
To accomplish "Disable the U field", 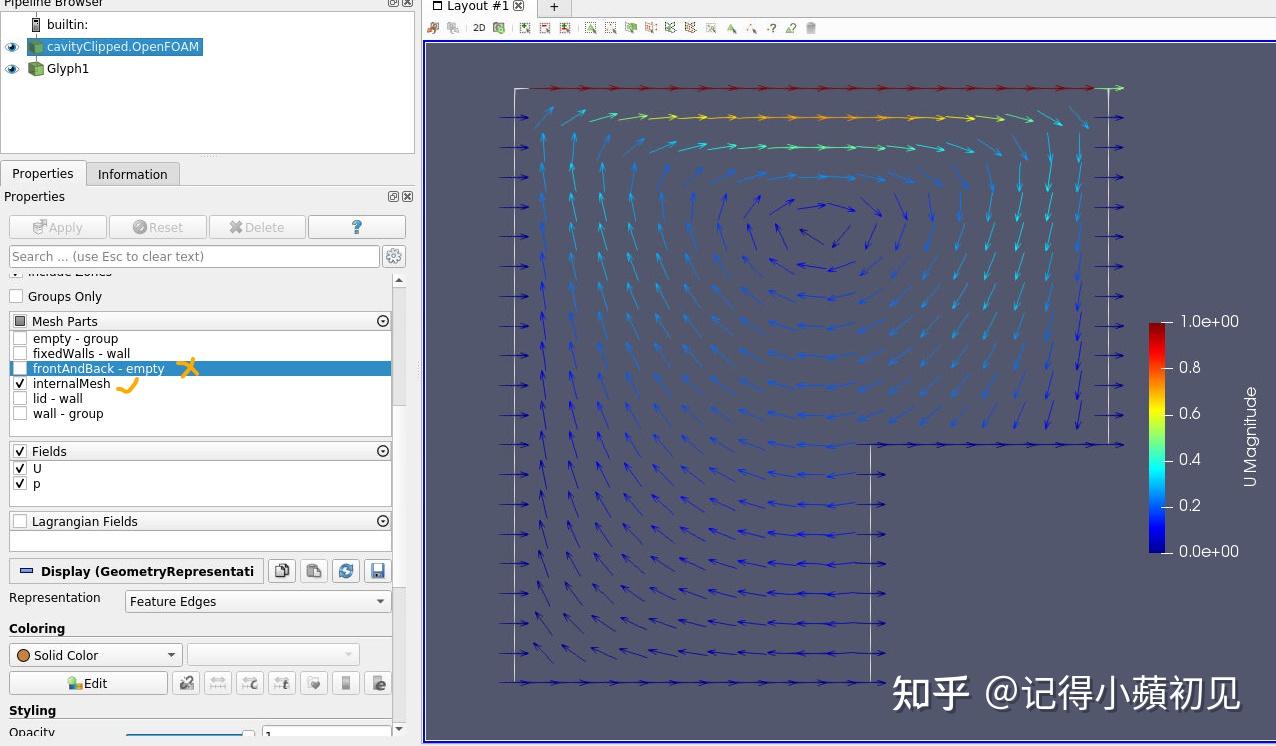I will click(20, 468).
